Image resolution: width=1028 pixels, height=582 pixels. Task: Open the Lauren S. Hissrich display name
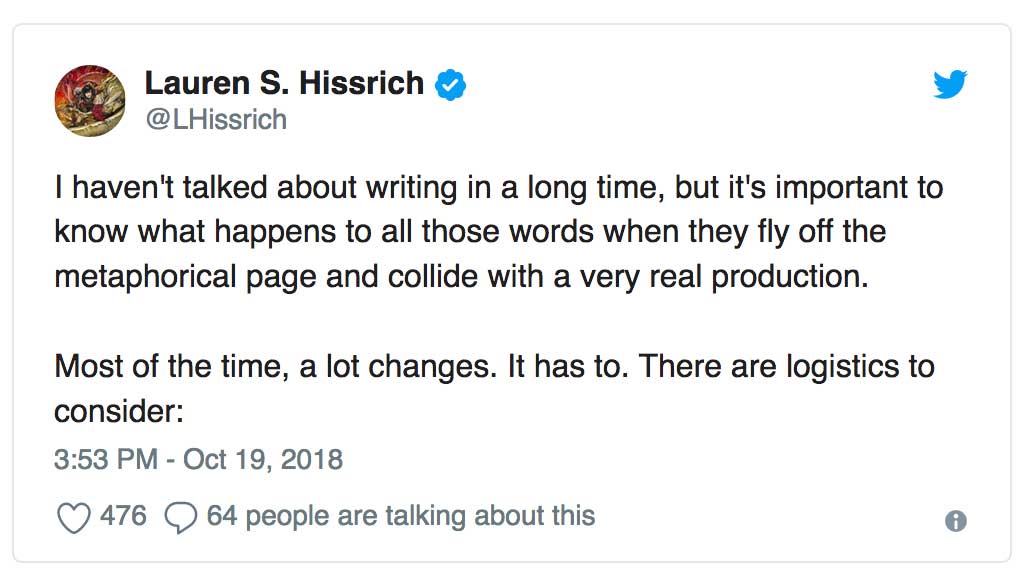point(285,83)
